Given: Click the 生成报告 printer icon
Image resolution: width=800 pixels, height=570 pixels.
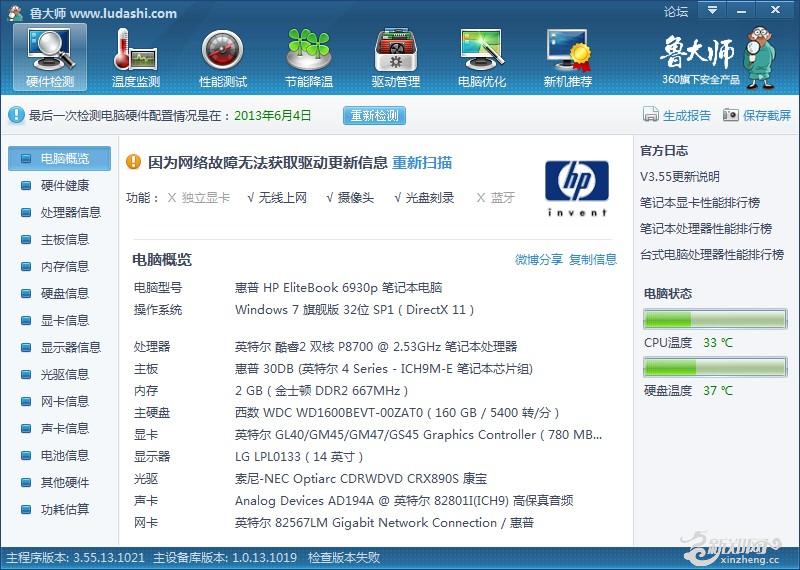Looking at the screenshot, I should 651,115.
